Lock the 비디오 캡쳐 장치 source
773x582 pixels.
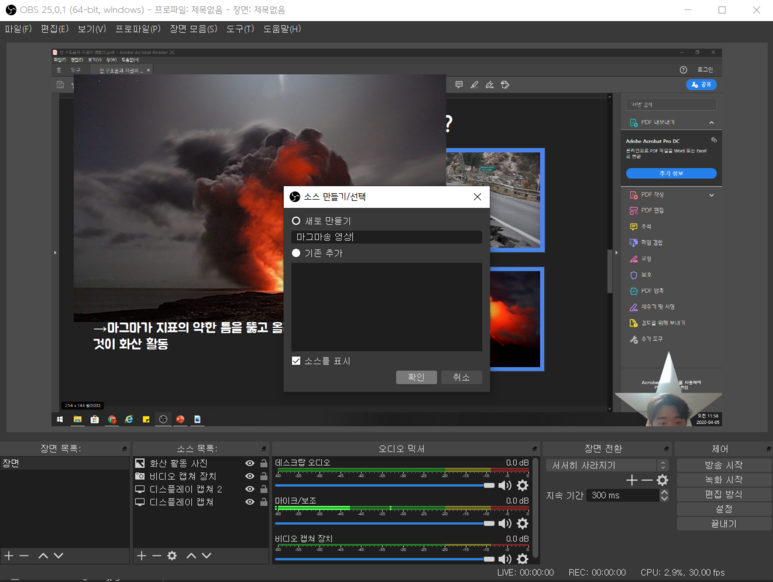(264, 476)
